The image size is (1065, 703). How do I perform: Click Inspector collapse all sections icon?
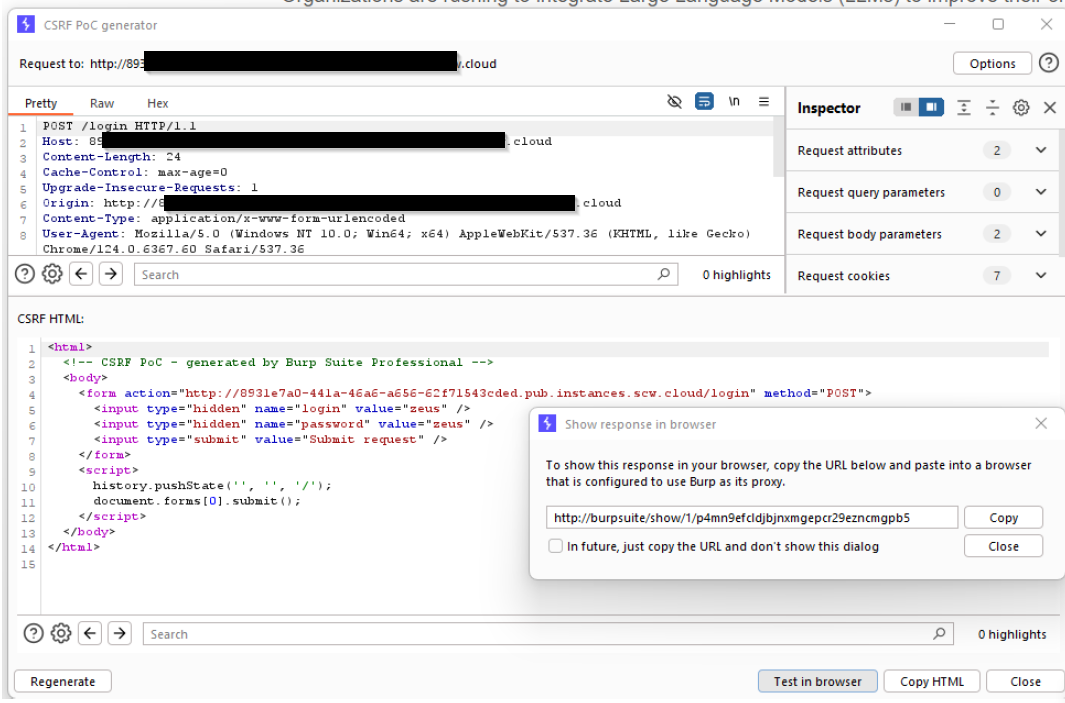click(x=992, y=107)
